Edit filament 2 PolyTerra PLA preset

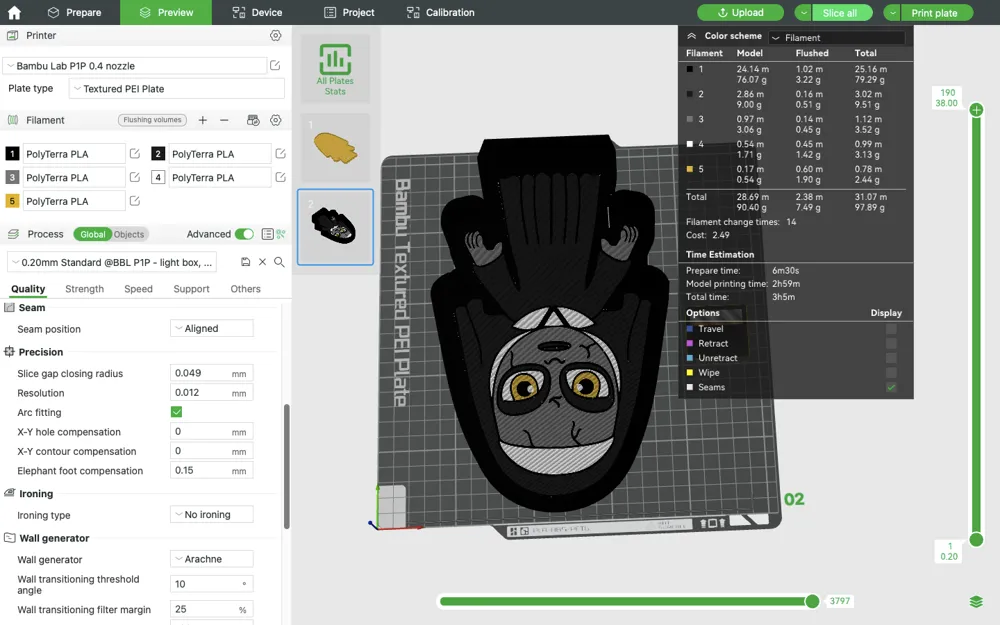(x=280, y=154)
